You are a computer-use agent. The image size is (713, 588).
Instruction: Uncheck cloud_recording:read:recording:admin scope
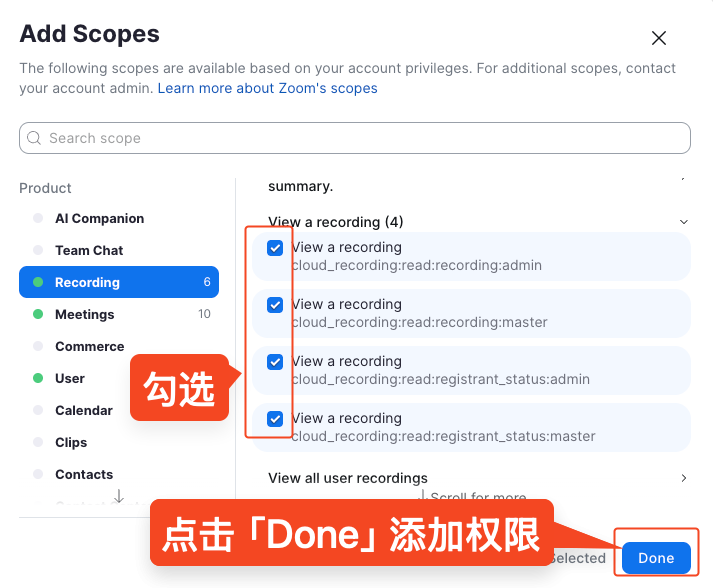(x=275, y=248)
